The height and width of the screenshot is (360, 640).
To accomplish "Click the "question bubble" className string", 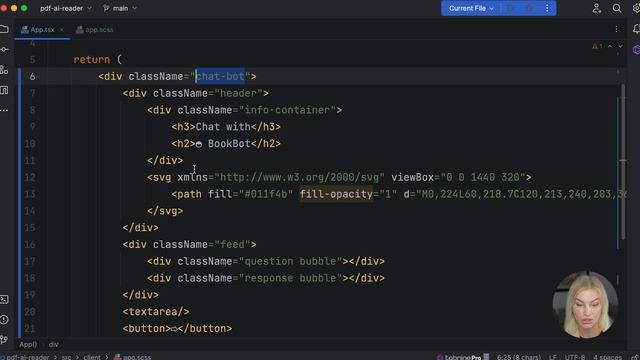I will tap(290, 261).
